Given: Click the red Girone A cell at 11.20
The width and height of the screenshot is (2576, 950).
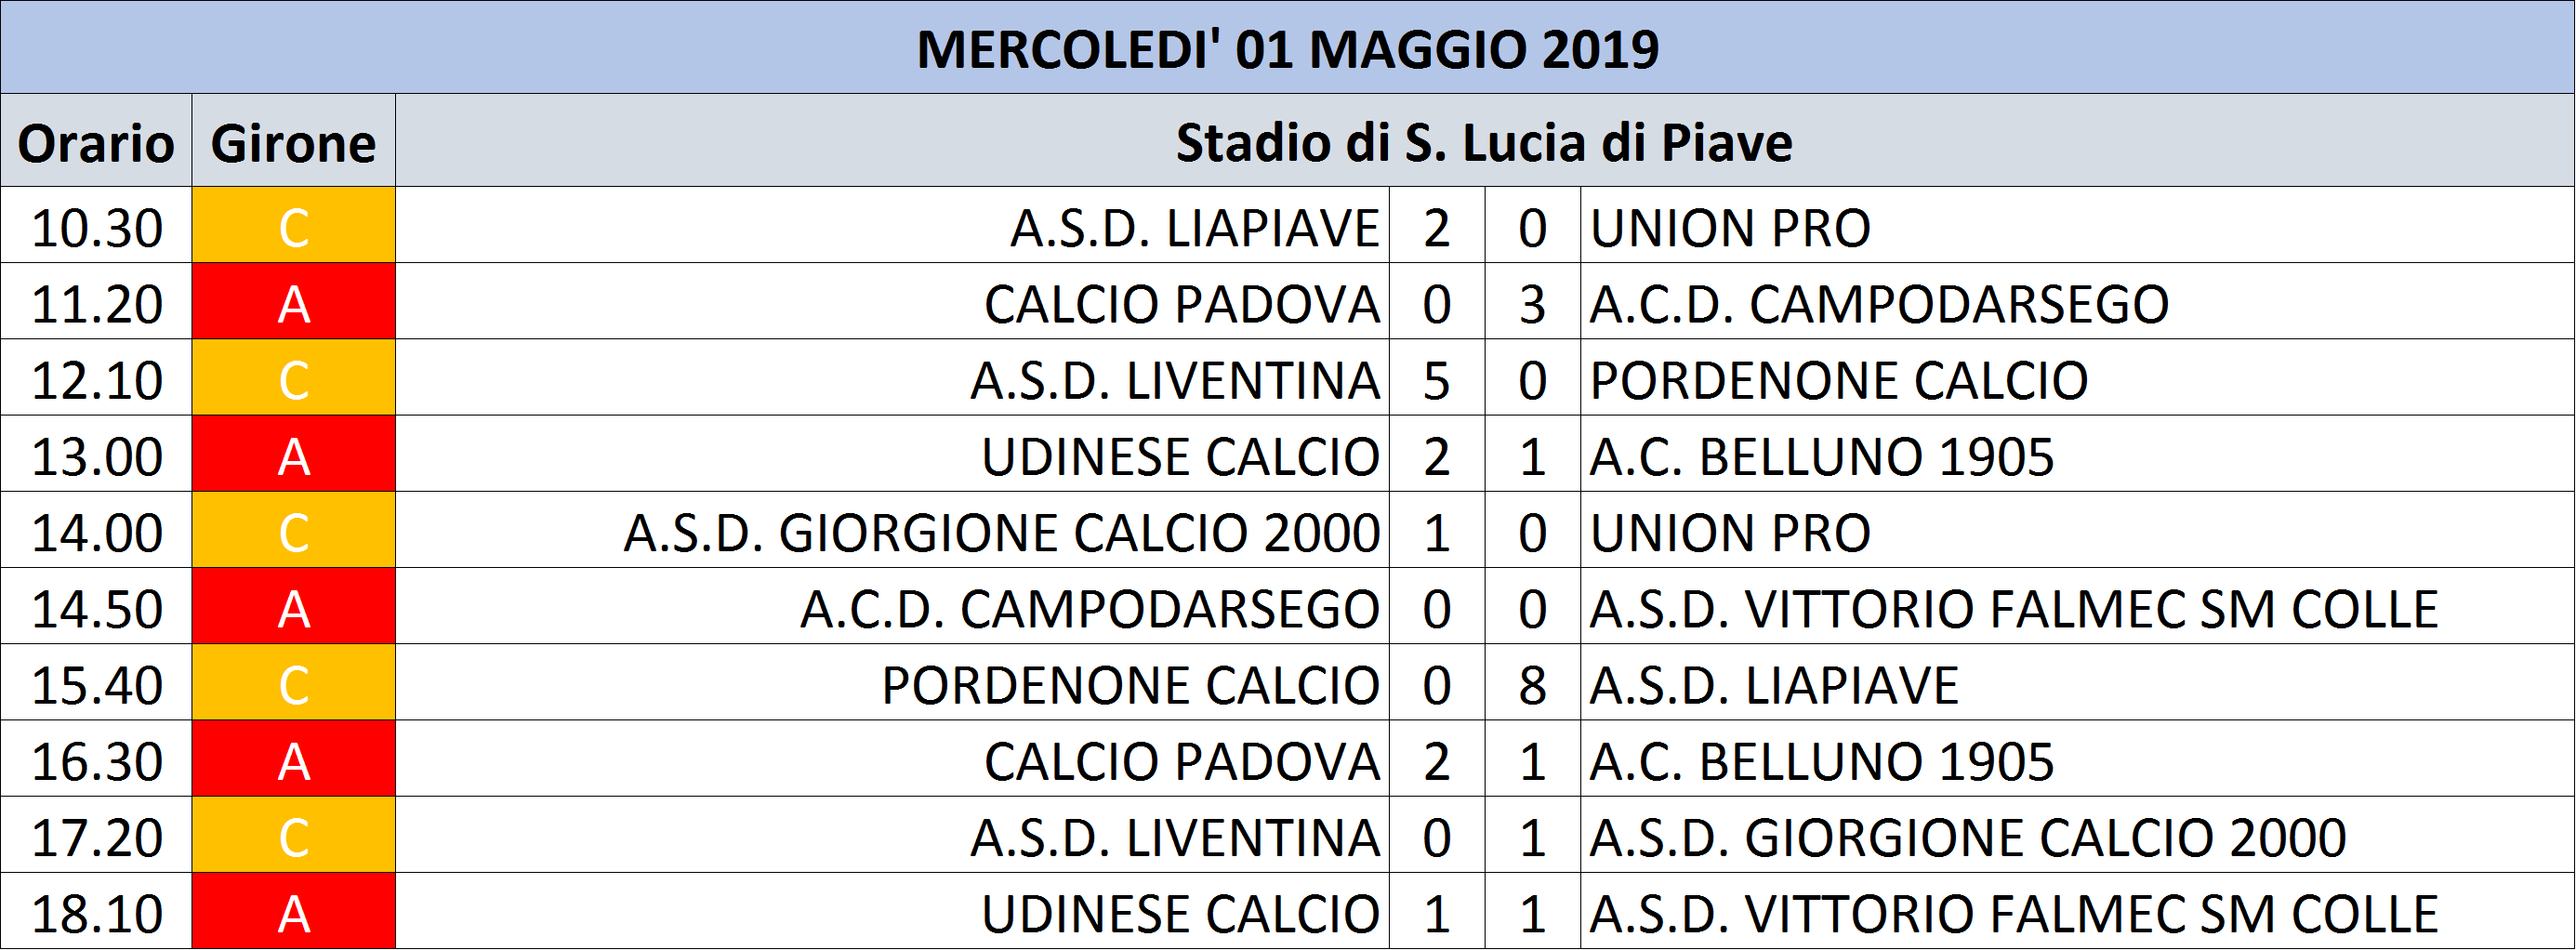Looking at the screenshot, I should coord(293,301).
